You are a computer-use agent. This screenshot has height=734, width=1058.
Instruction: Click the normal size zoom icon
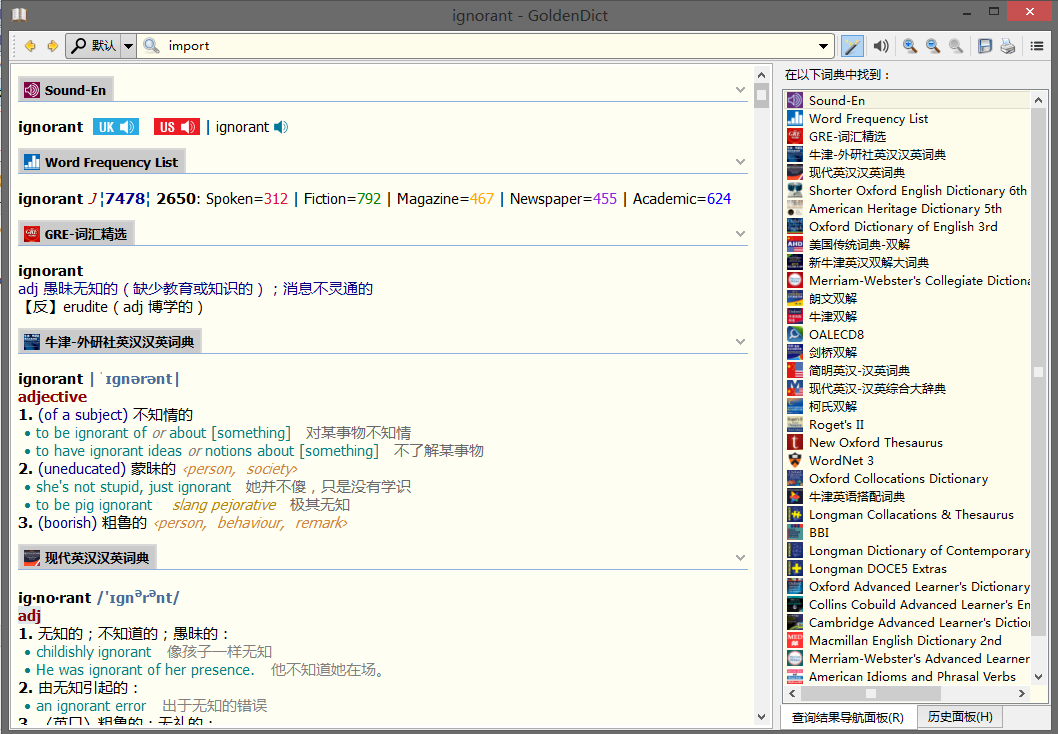click(955, 46)
